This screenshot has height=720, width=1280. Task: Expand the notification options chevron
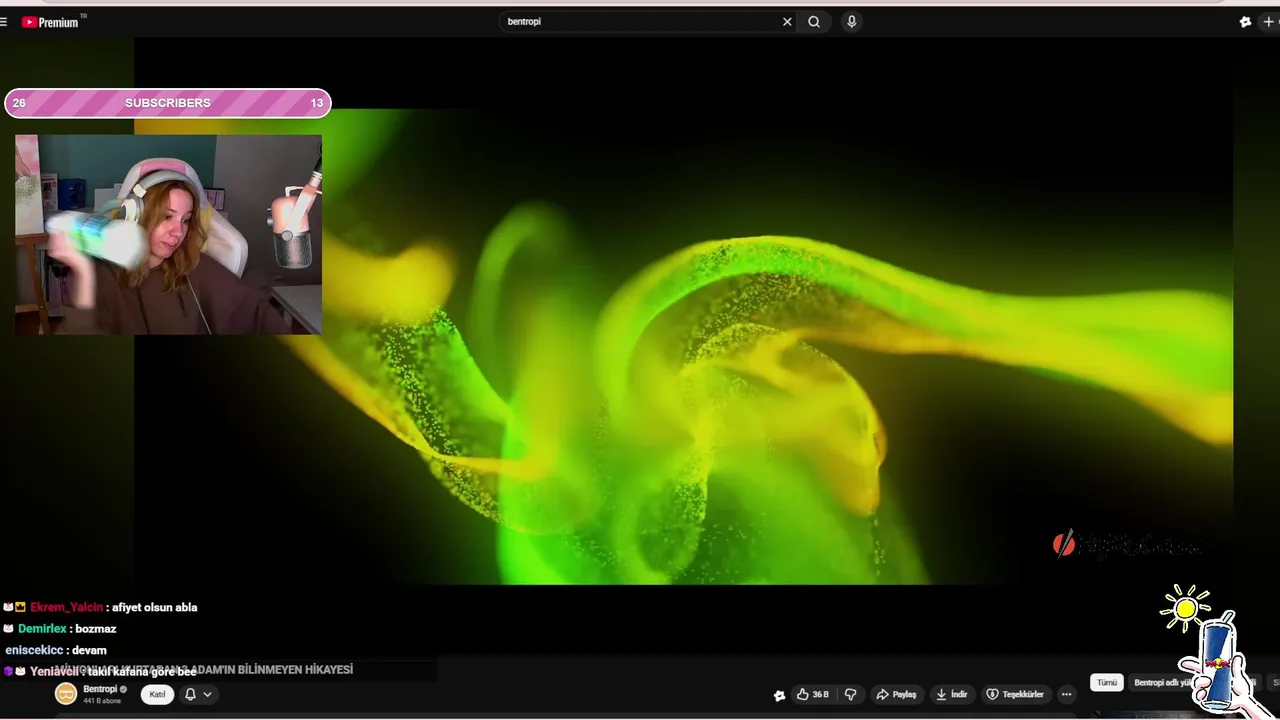point(207,694)
